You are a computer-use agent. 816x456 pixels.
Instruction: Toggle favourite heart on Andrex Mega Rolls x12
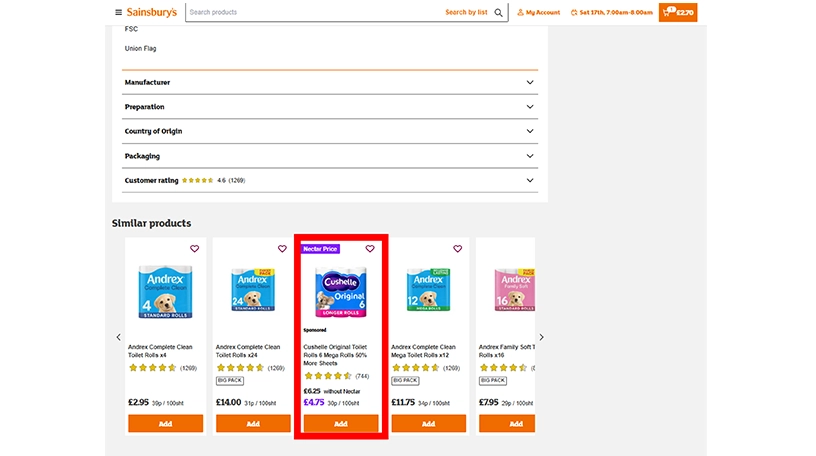tap(458, 249)
